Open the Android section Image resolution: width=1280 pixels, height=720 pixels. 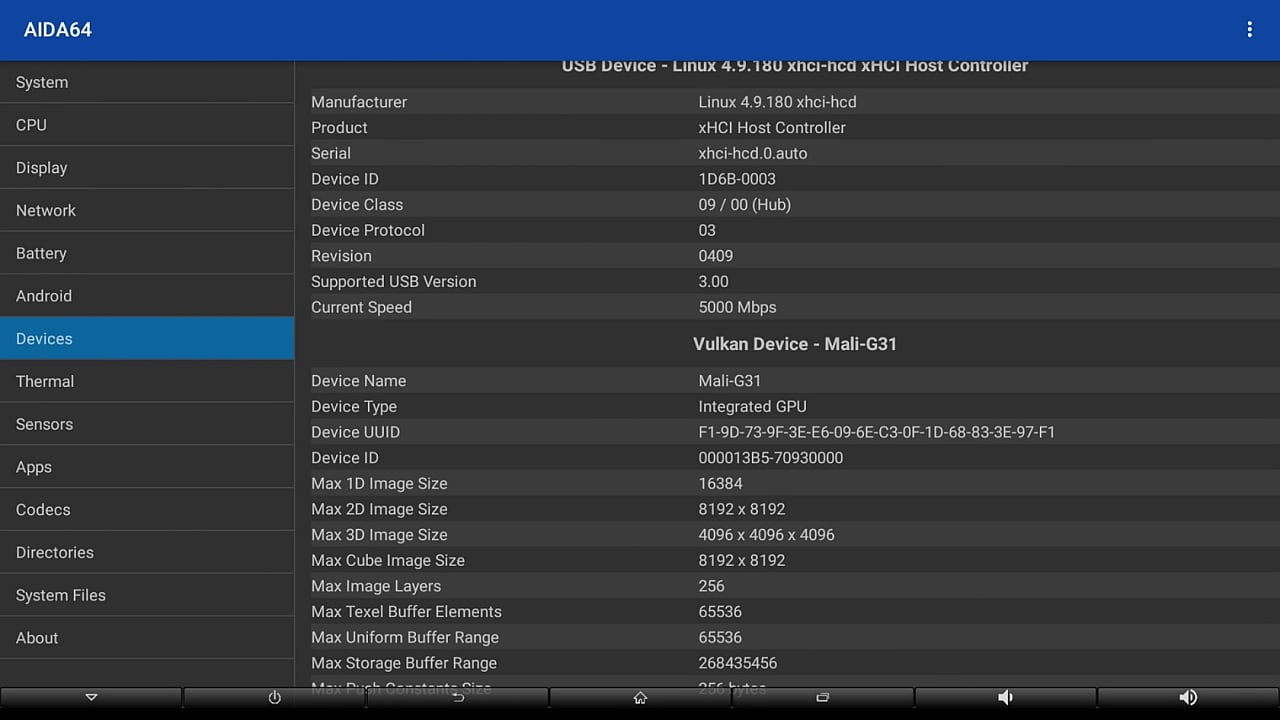coord(147,296)
